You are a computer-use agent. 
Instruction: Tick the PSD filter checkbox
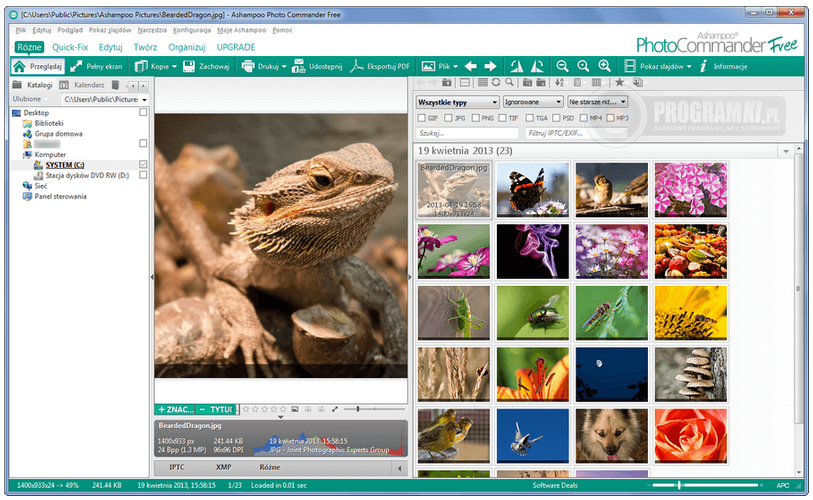pos(556,118)
